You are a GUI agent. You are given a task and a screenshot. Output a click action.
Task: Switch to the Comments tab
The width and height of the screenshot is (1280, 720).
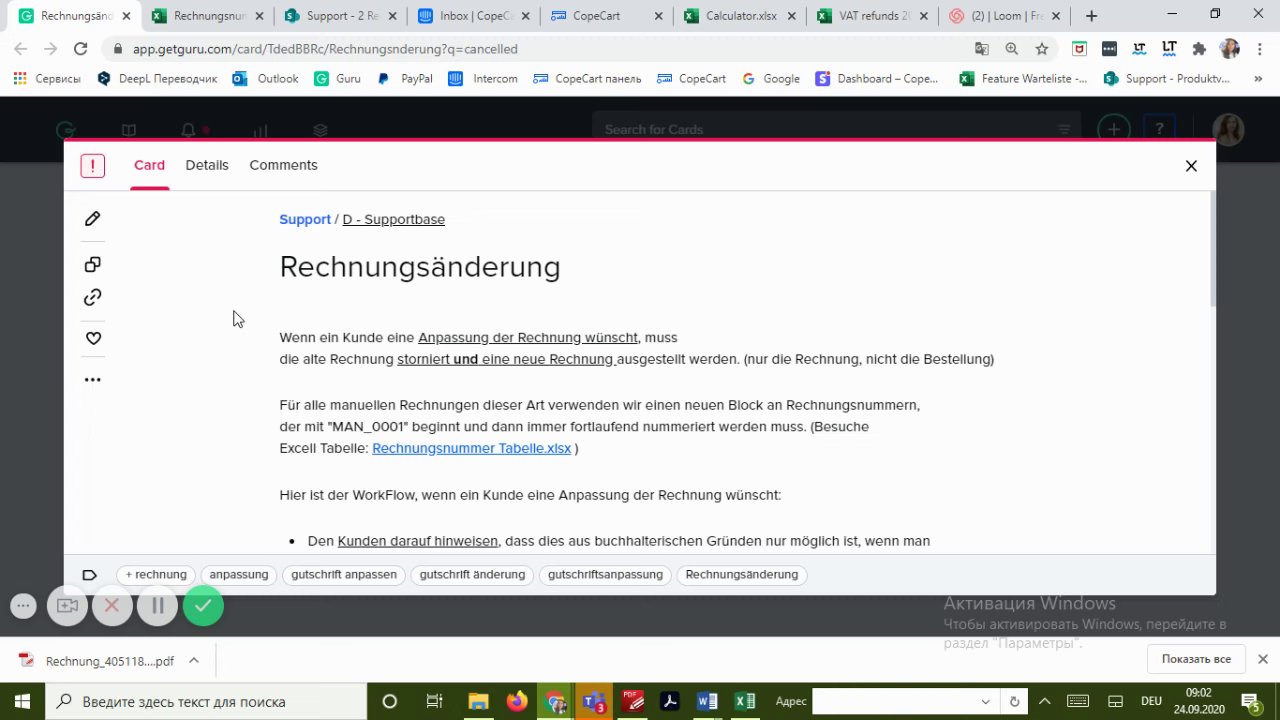point(283,165)
